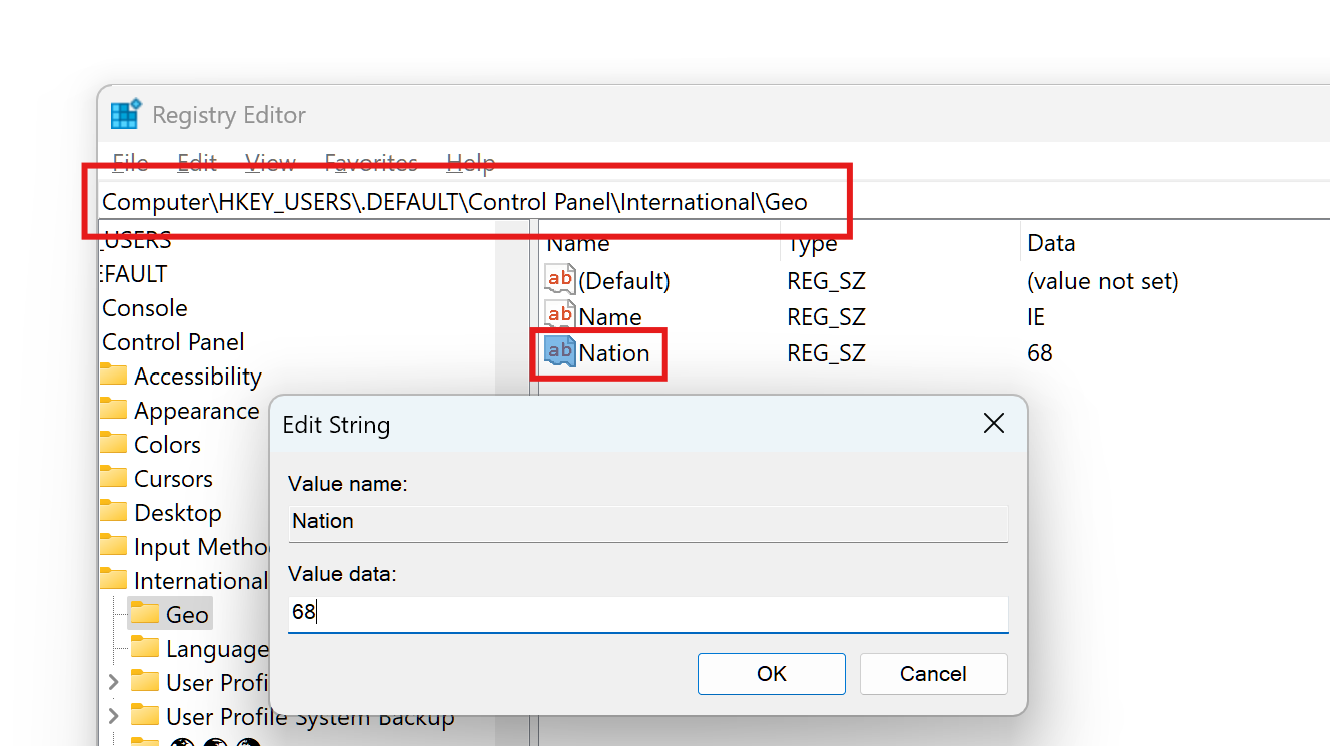1330x746 pixels.
Task: Expand User Profile System Backup key
Action: coord(113,717)
